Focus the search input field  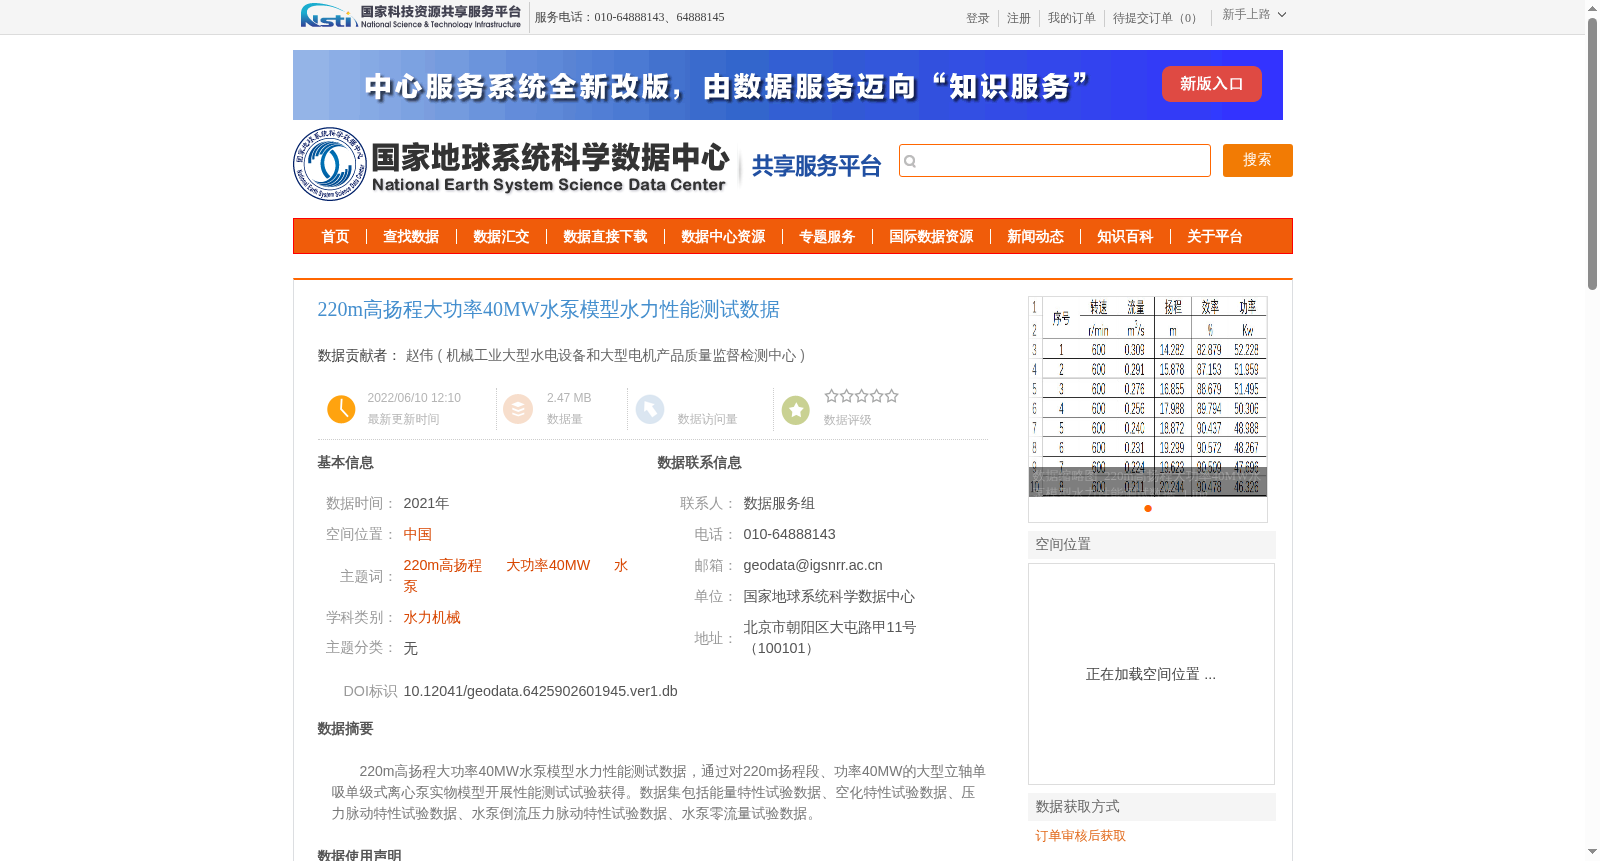(x=1055, y=160)
